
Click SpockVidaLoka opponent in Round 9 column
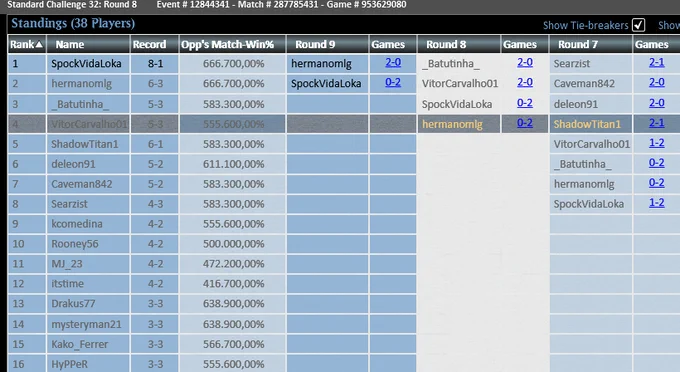coord(326,84)
